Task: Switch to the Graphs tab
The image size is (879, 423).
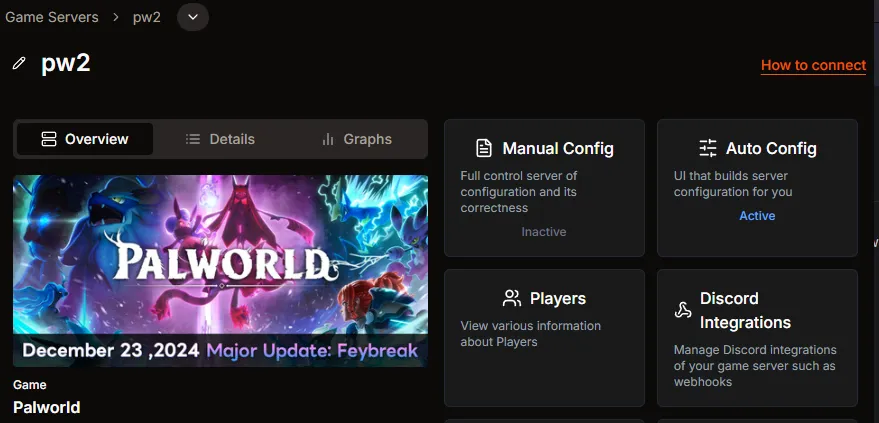Action: click(x=357, y=139)
